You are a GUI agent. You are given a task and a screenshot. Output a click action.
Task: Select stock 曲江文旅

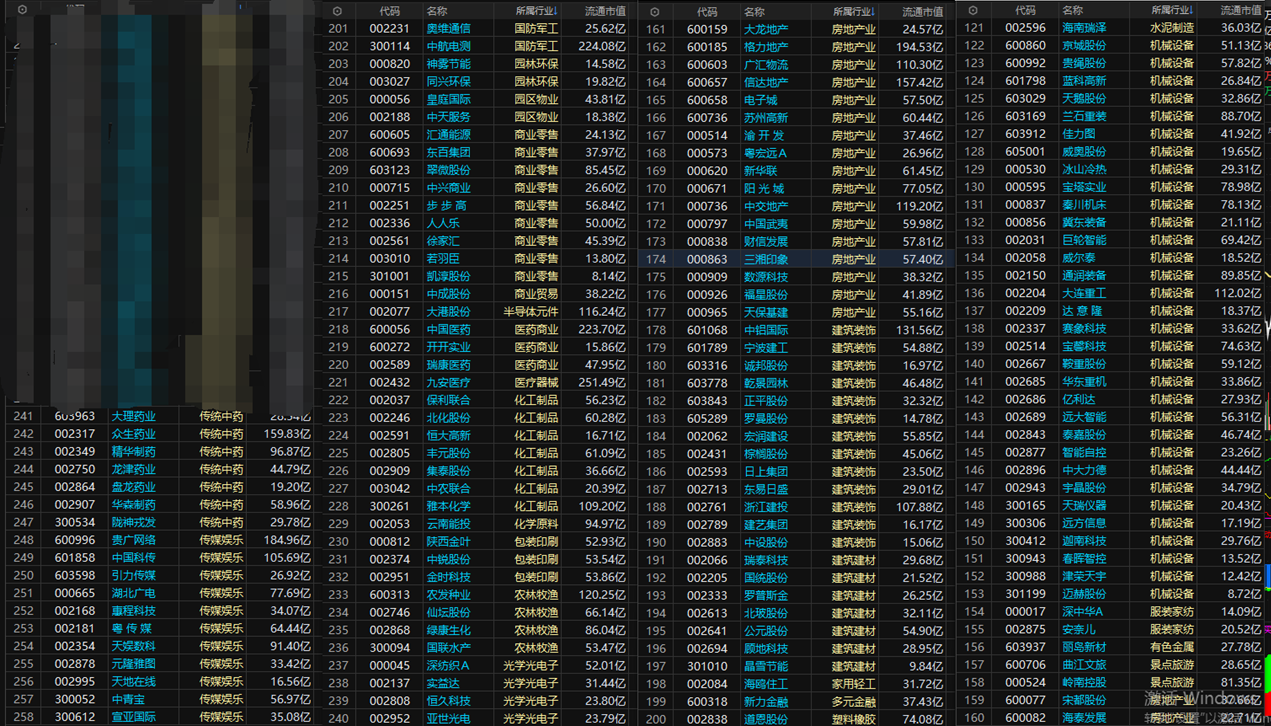click(1084, 664)
